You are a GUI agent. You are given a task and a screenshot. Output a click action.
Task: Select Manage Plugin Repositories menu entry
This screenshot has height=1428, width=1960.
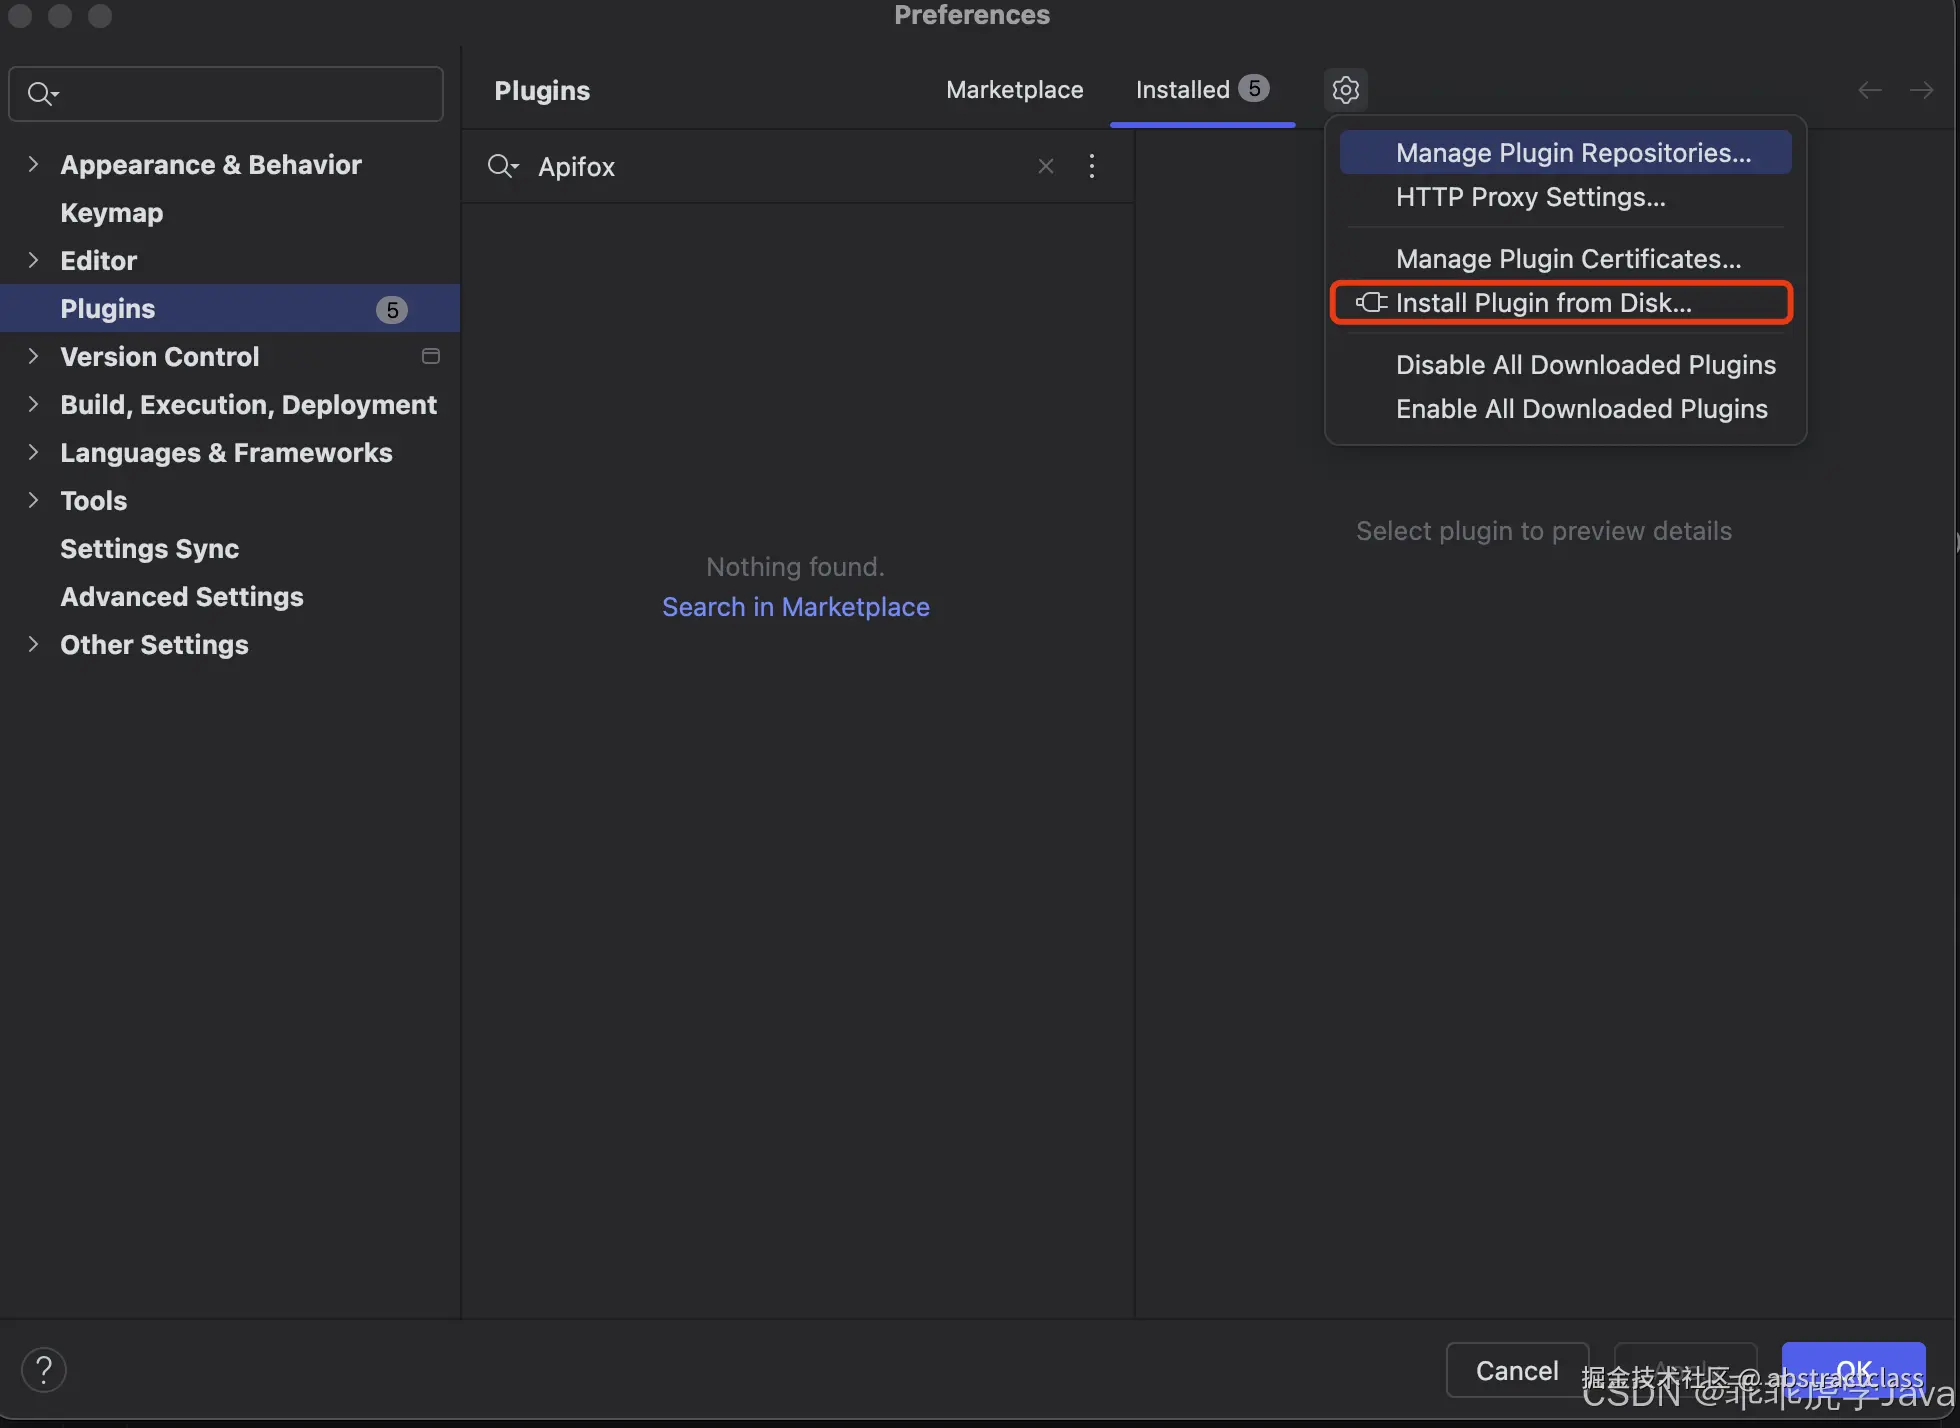(x=1572, y=153)
